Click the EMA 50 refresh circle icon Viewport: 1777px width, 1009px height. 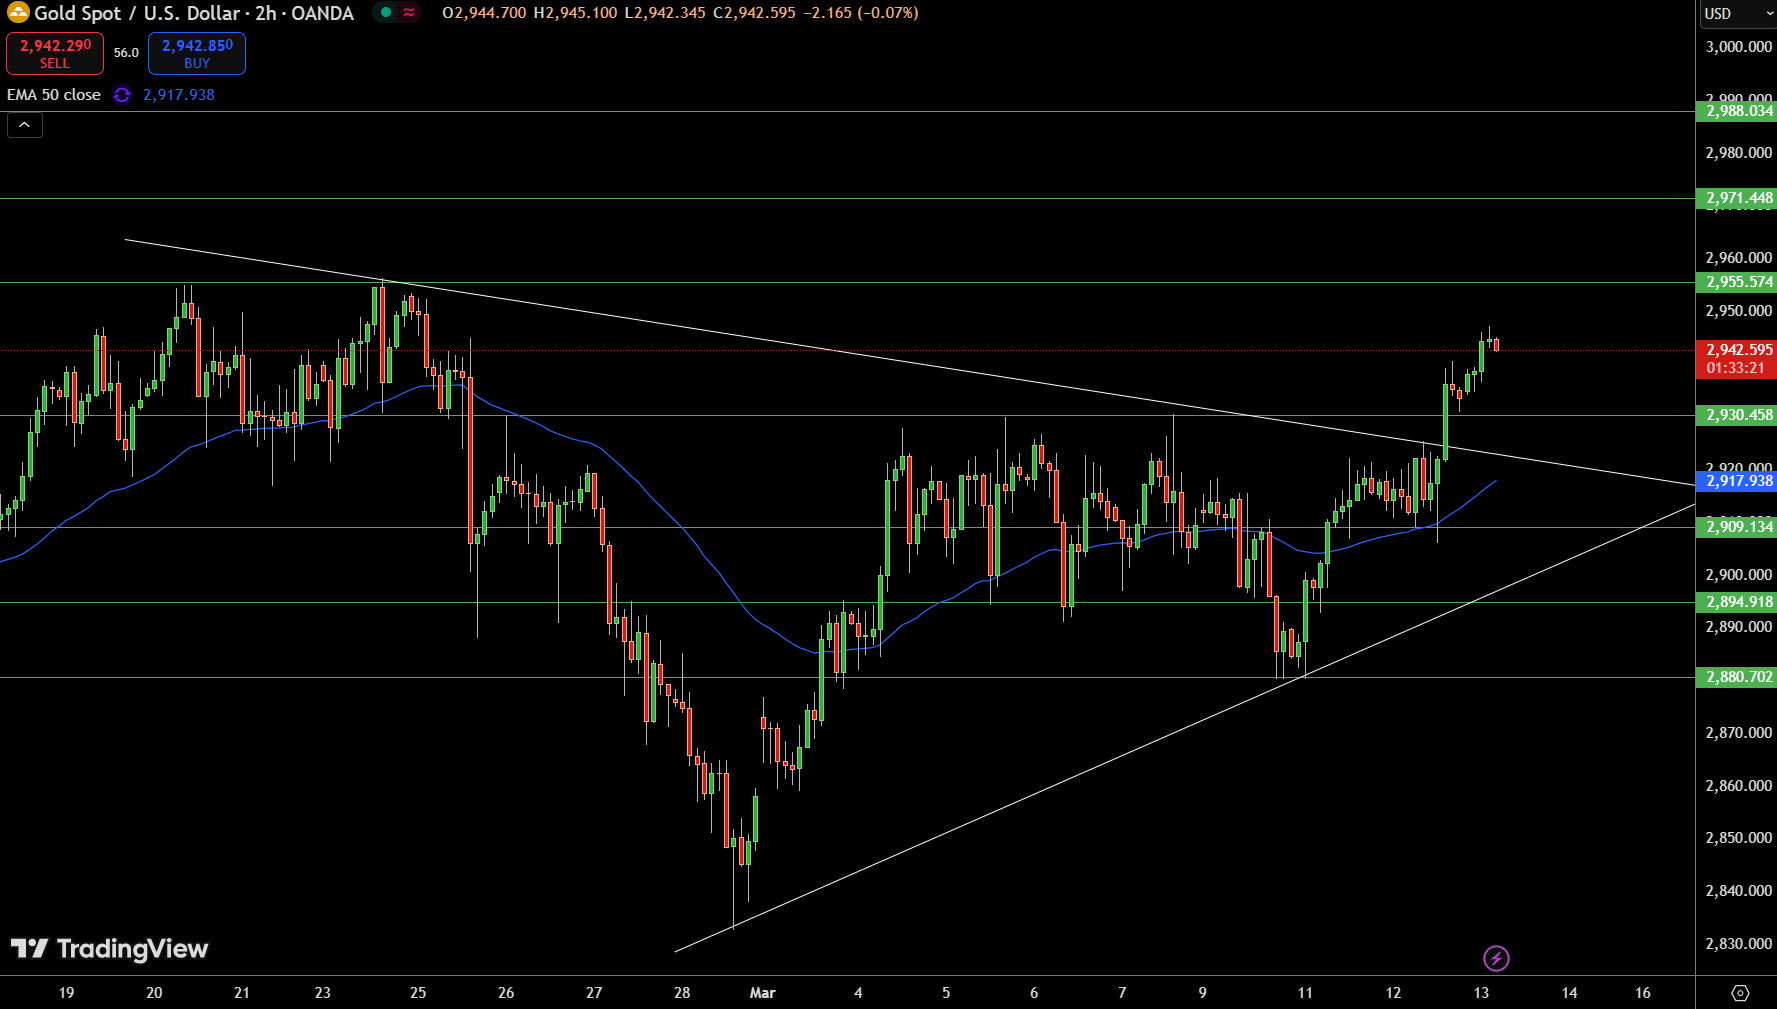pyautogui.click(x=122, y=95)
